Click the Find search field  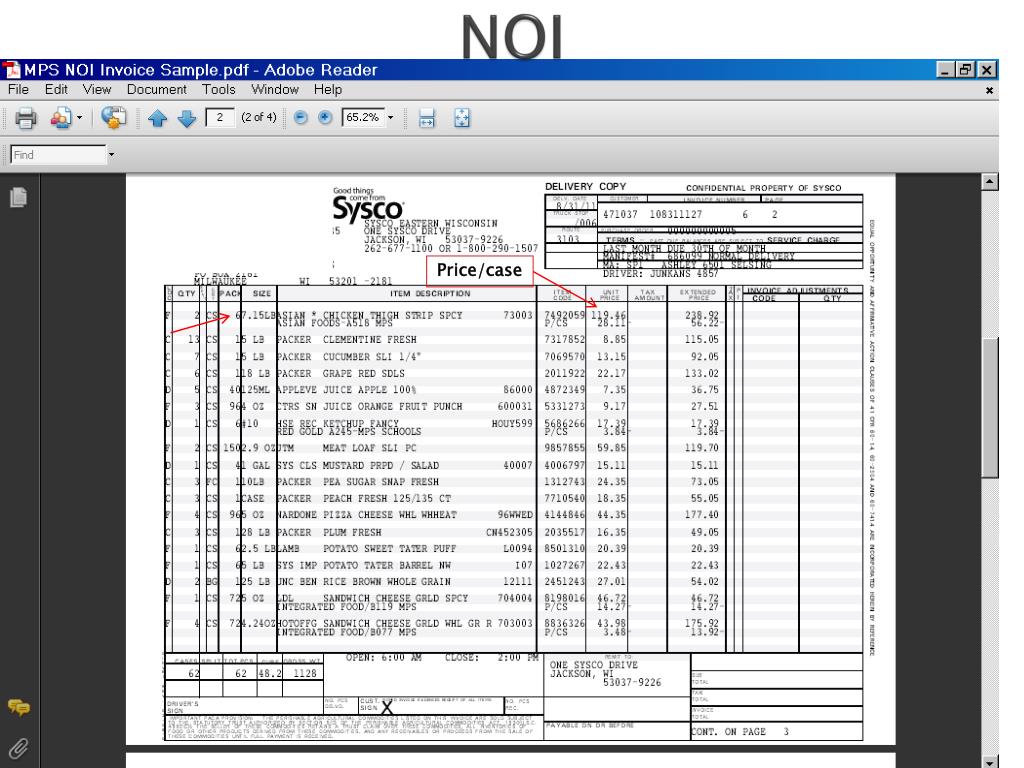click(x=58, y=155)
